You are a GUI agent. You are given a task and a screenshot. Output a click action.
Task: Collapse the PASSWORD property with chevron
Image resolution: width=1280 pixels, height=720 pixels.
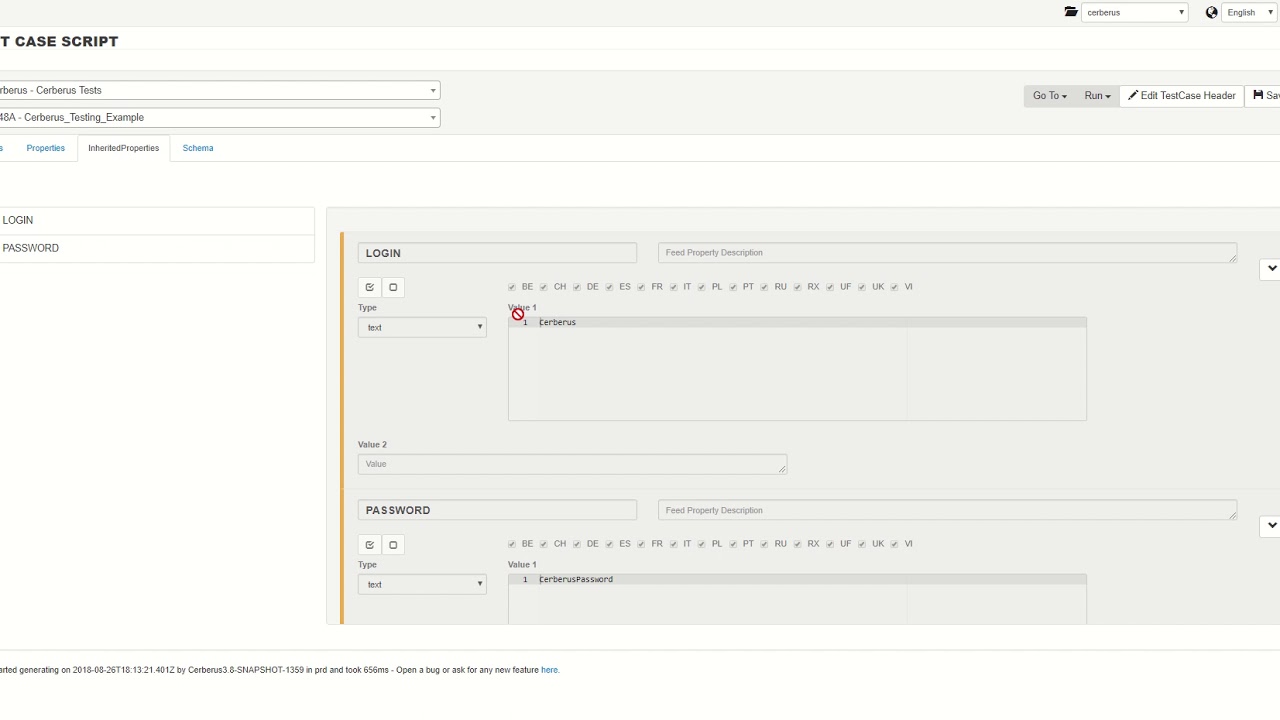point(1271,525)
